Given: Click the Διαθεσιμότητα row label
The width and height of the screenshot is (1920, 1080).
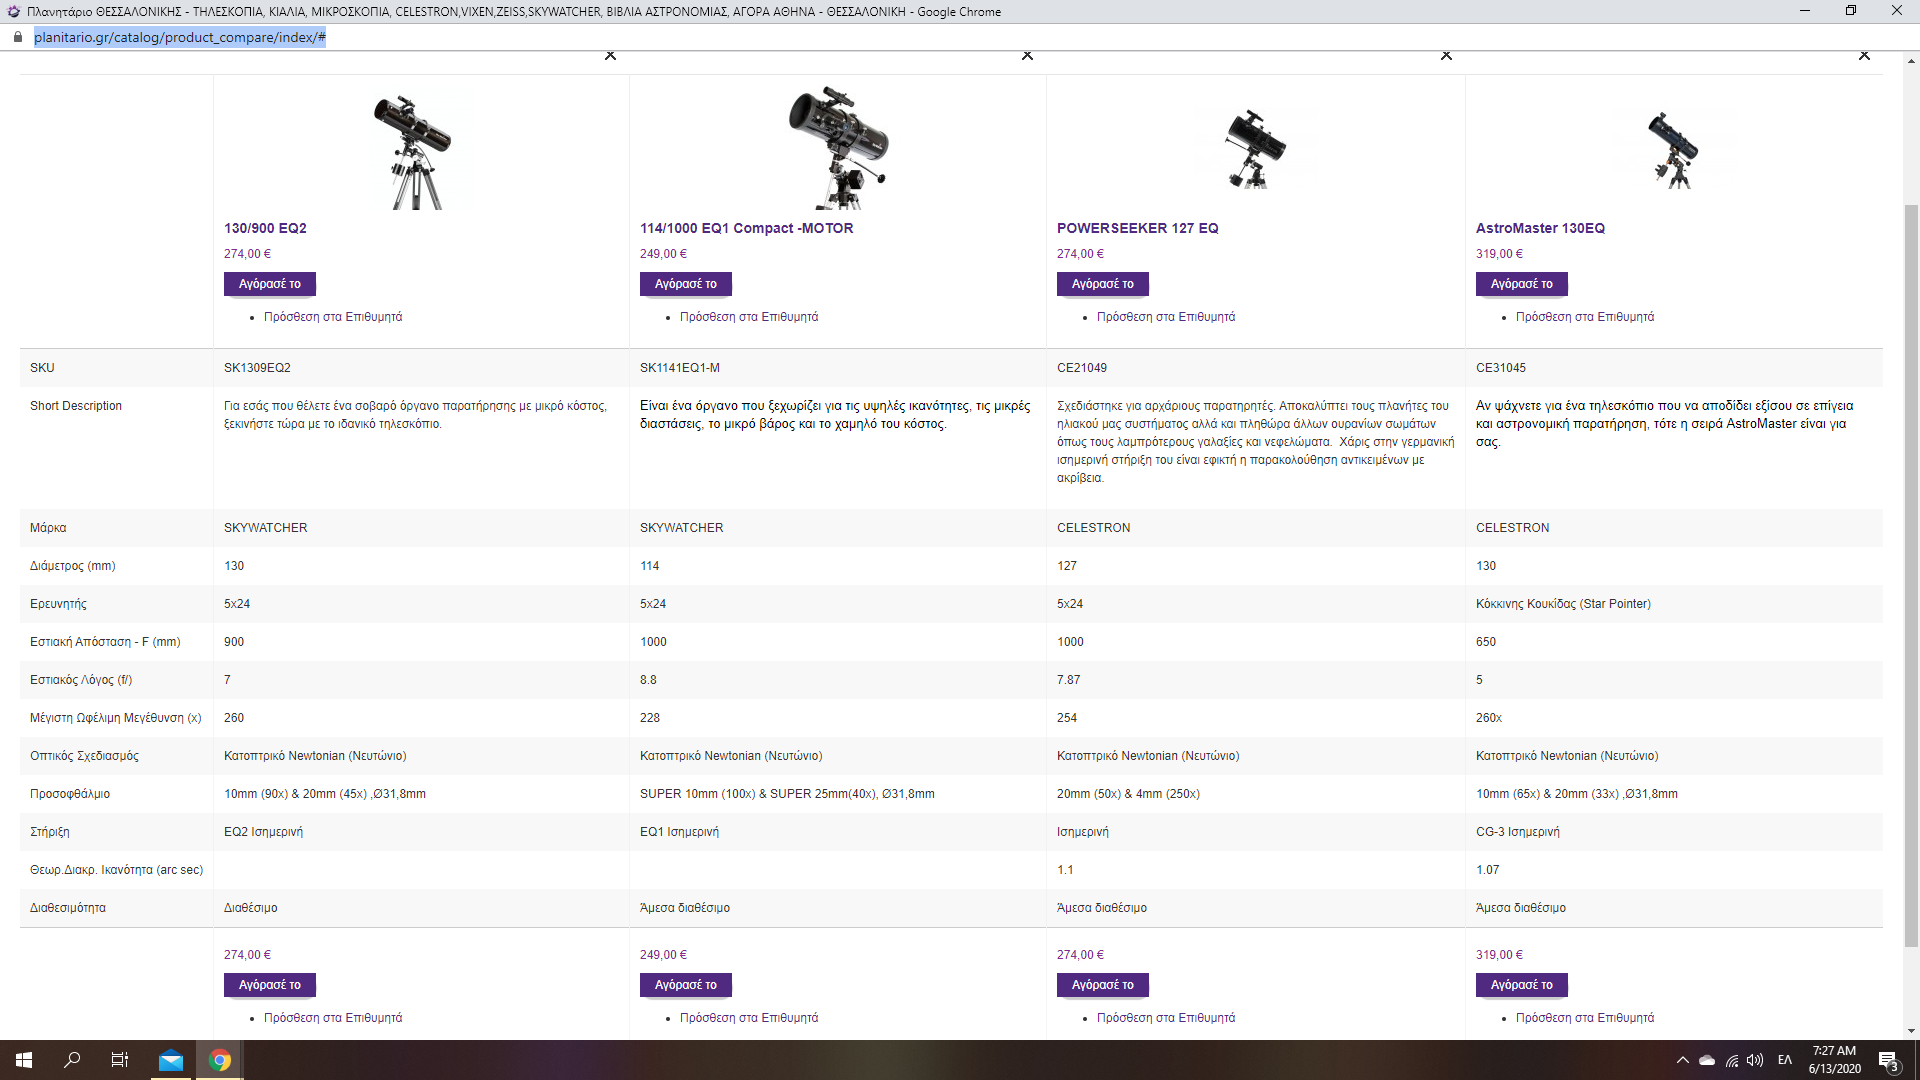Looking at the screenshot, I should [68, 908].
